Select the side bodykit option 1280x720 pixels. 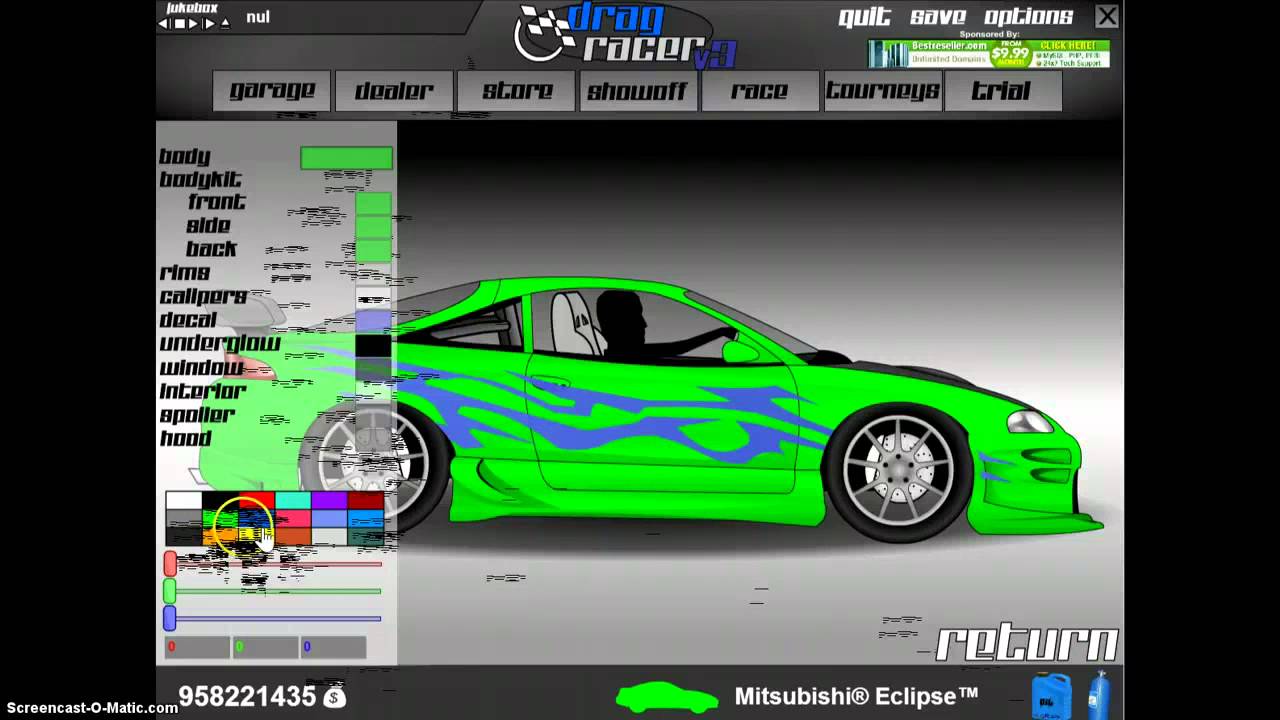(x=208, y=226)
